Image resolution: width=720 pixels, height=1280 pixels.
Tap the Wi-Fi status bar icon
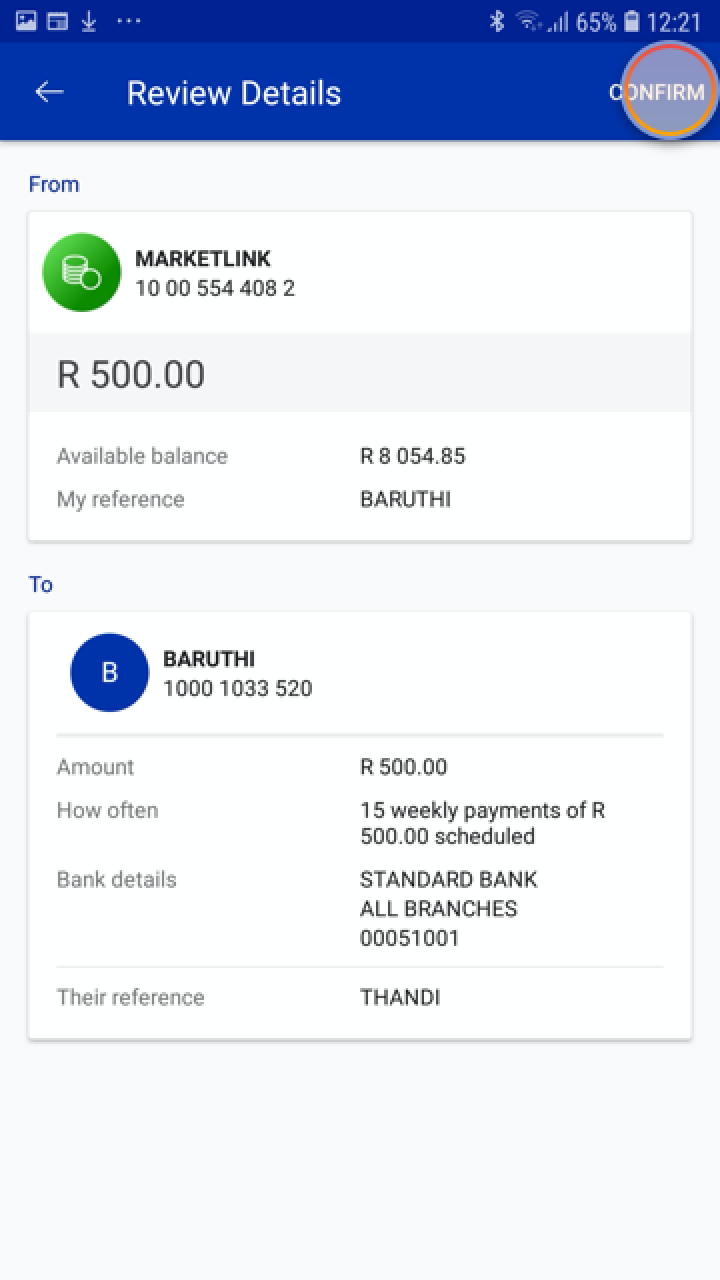pyautogui.click(x=528, y=21)
